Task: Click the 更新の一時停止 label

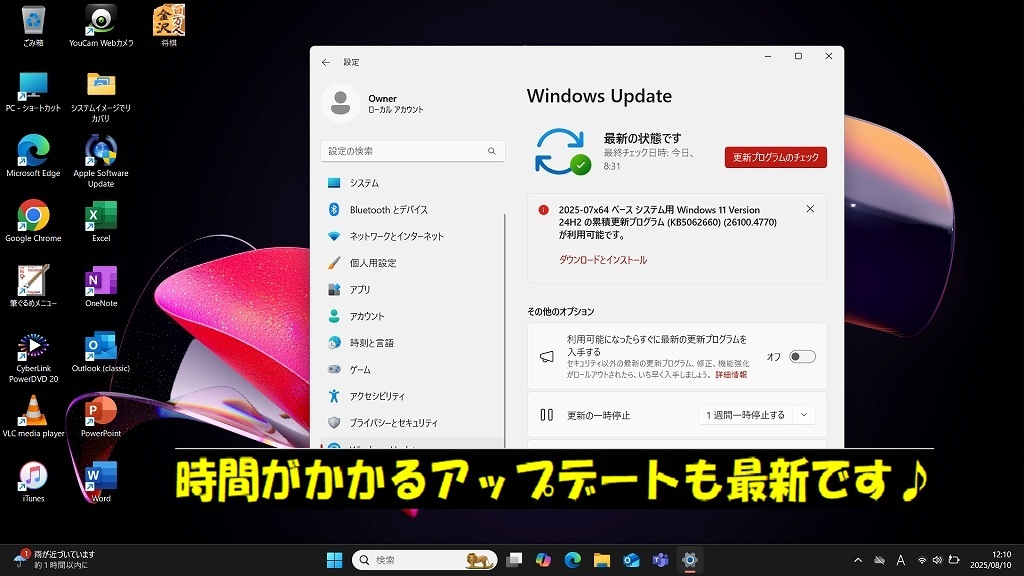Action: (598, 415)
